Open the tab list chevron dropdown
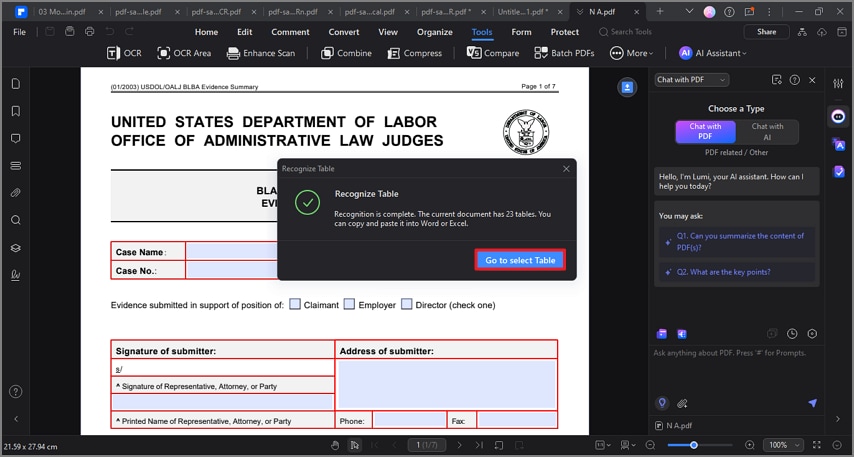The image size is (854, 457). pos(689,11)
